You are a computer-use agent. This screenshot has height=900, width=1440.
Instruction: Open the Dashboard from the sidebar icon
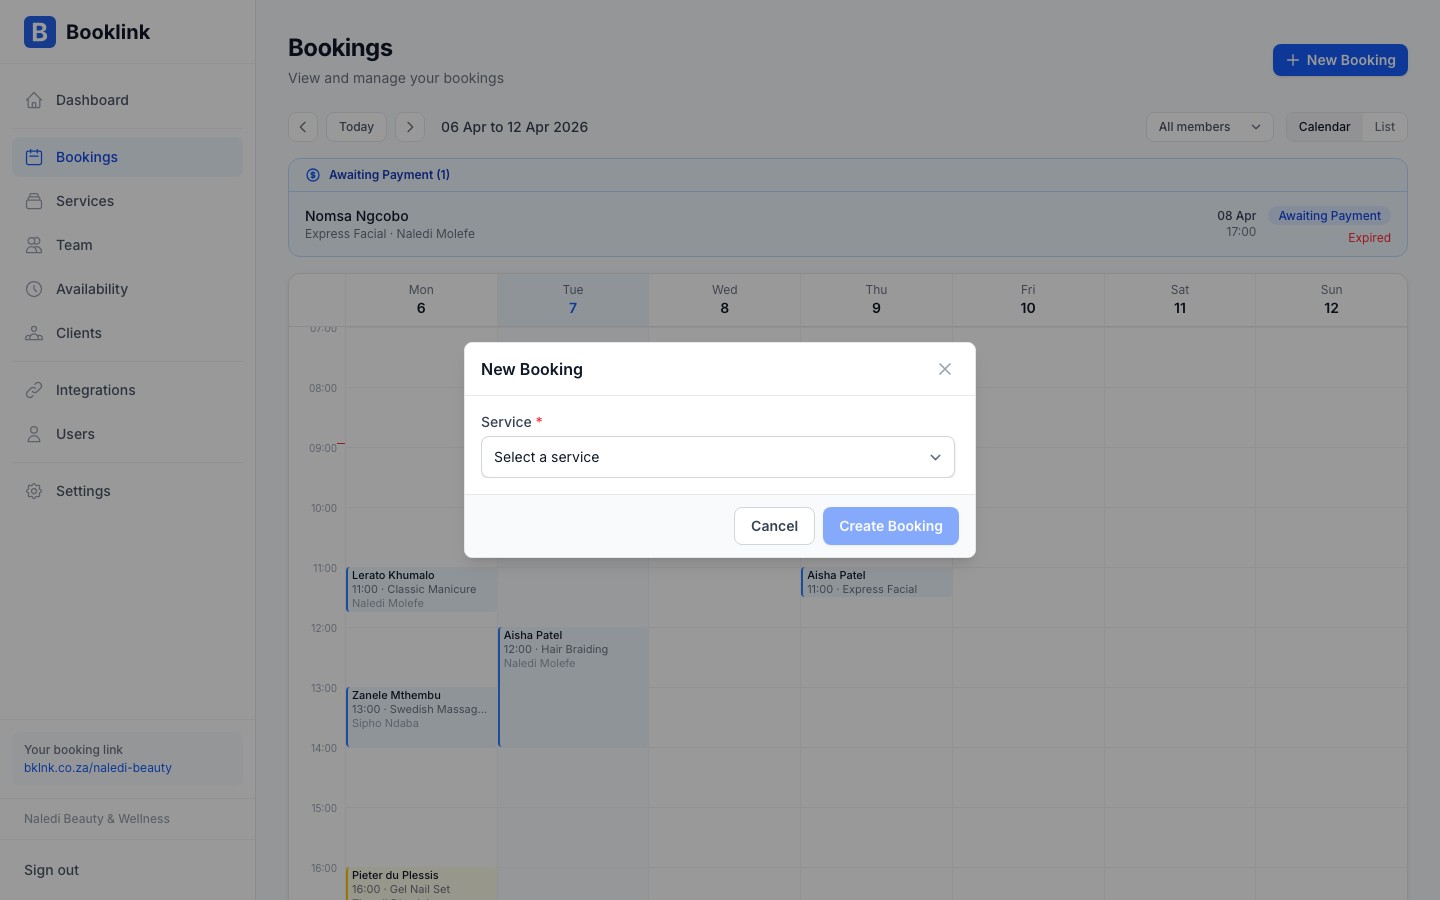34,100
